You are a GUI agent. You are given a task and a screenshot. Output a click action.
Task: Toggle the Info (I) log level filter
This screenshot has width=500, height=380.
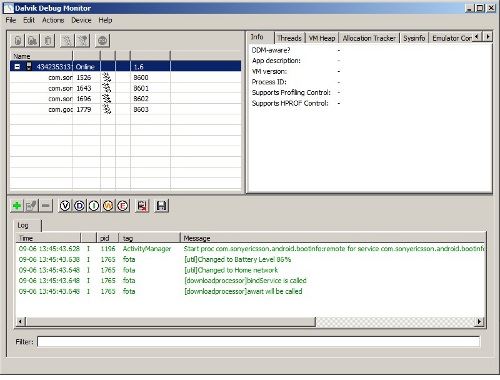pyautogui.click(x=94, y=206)
